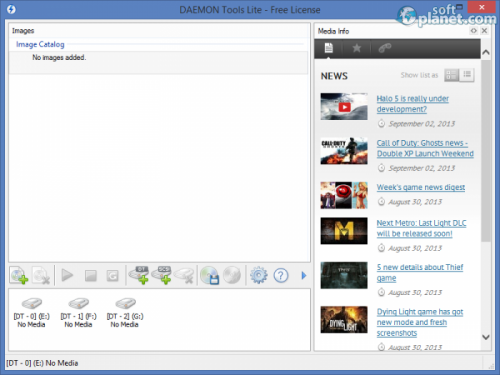Close the Media Info panel
This screenshot has height=375, width=500.
click(x=484, y=31)
